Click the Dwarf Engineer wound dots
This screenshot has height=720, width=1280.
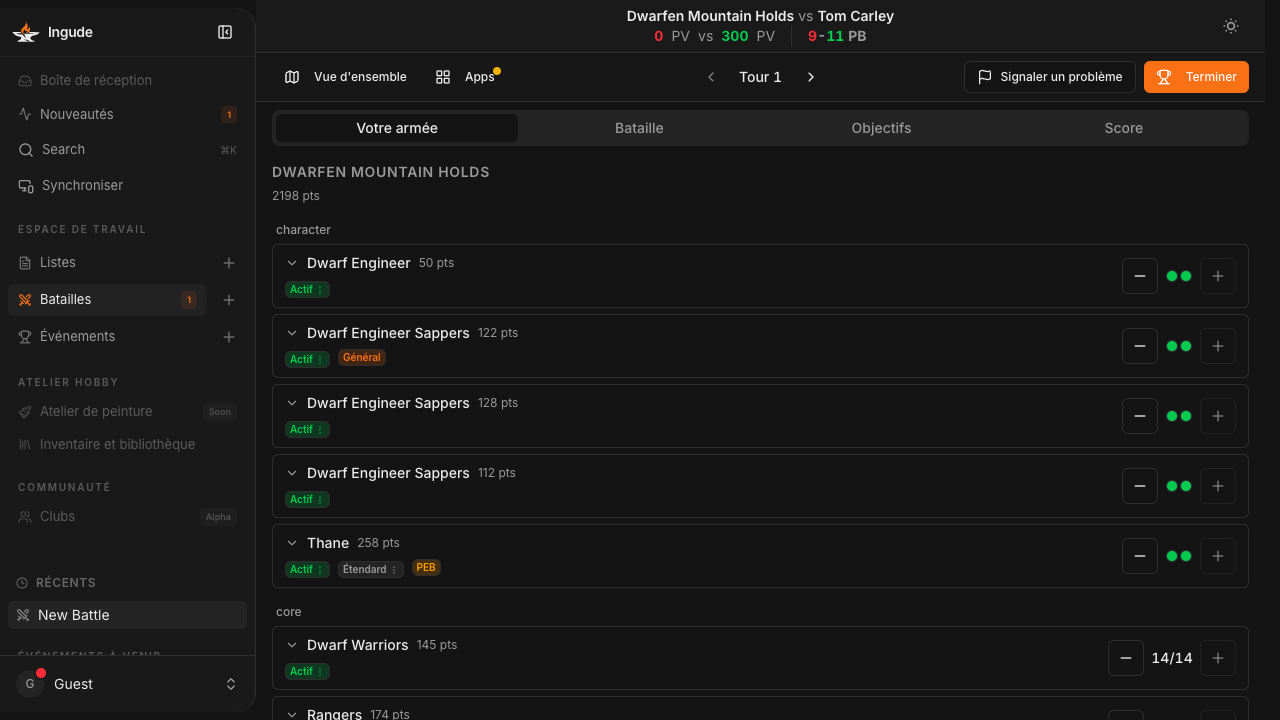(x=1179, y=276)
